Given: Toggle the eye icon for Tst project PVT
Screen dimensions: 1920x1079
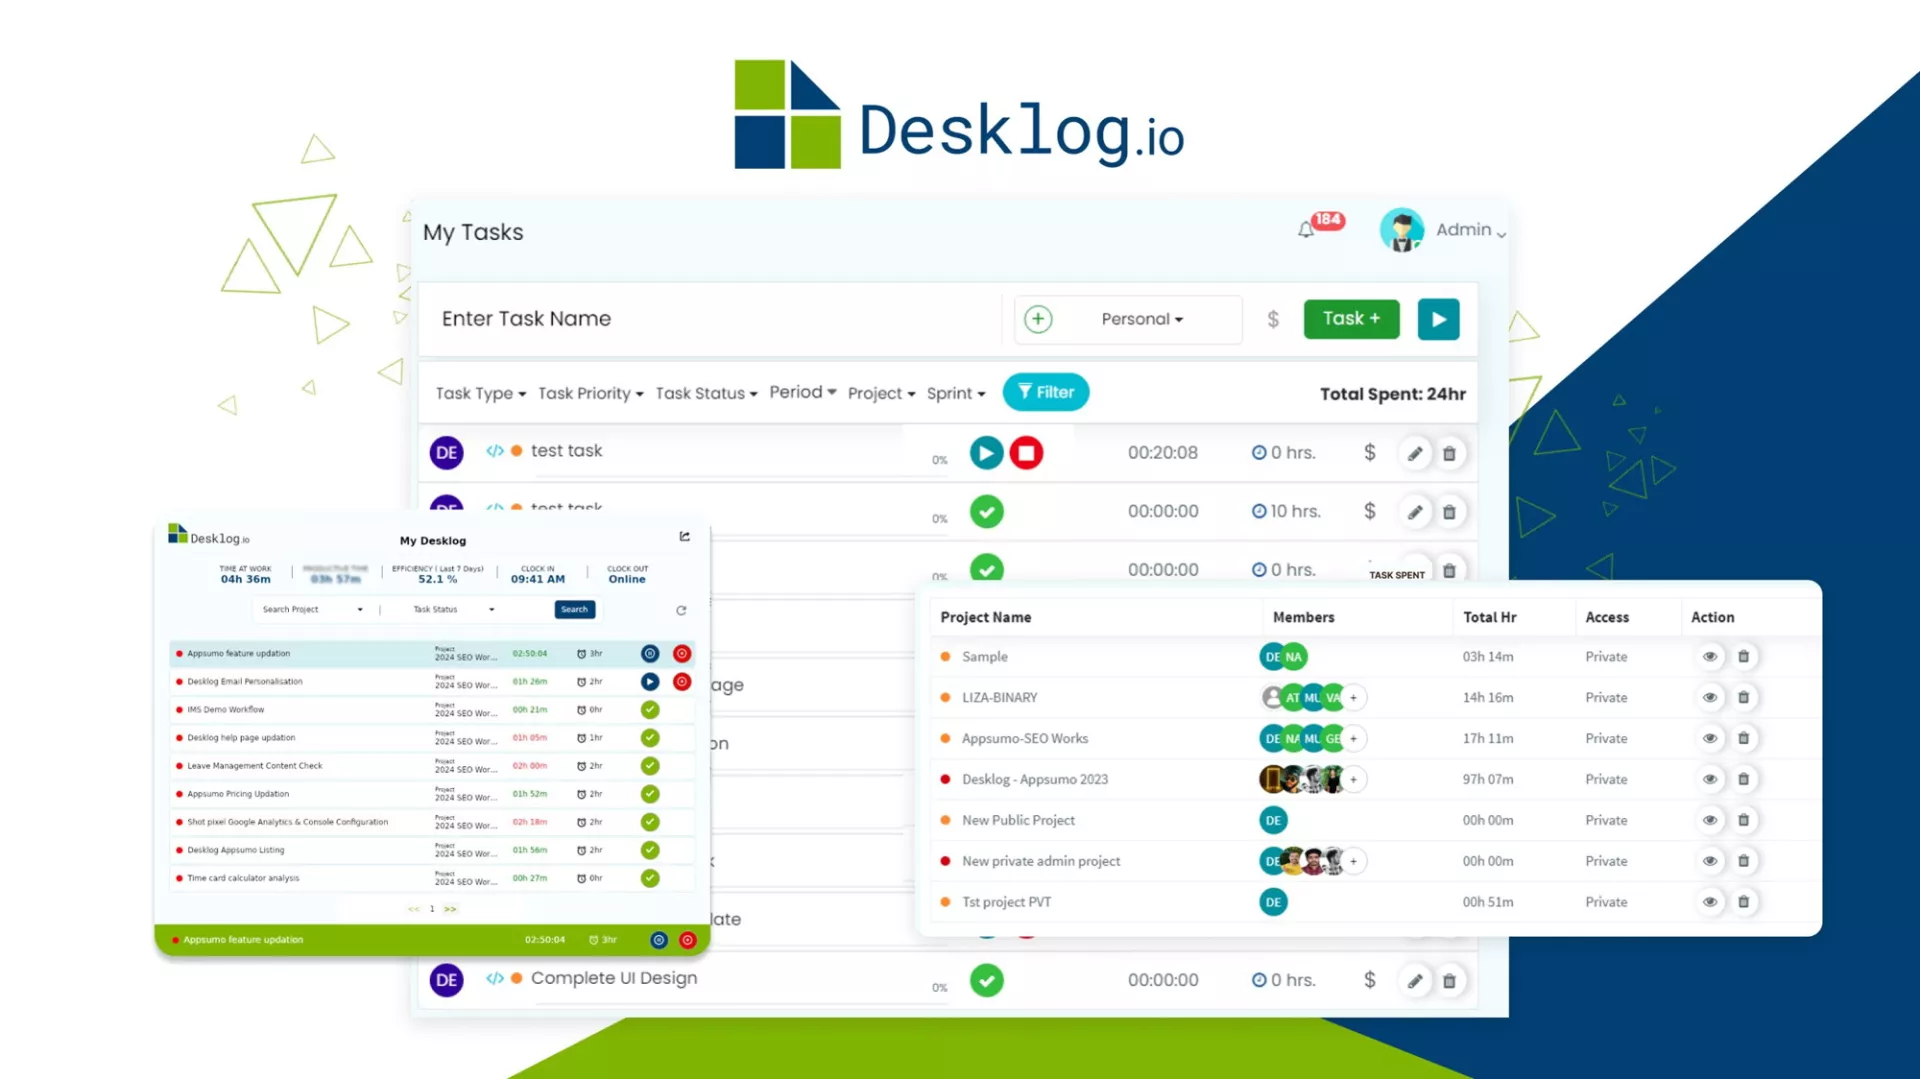Looking at the screenshot, I should pos(1710,902).
